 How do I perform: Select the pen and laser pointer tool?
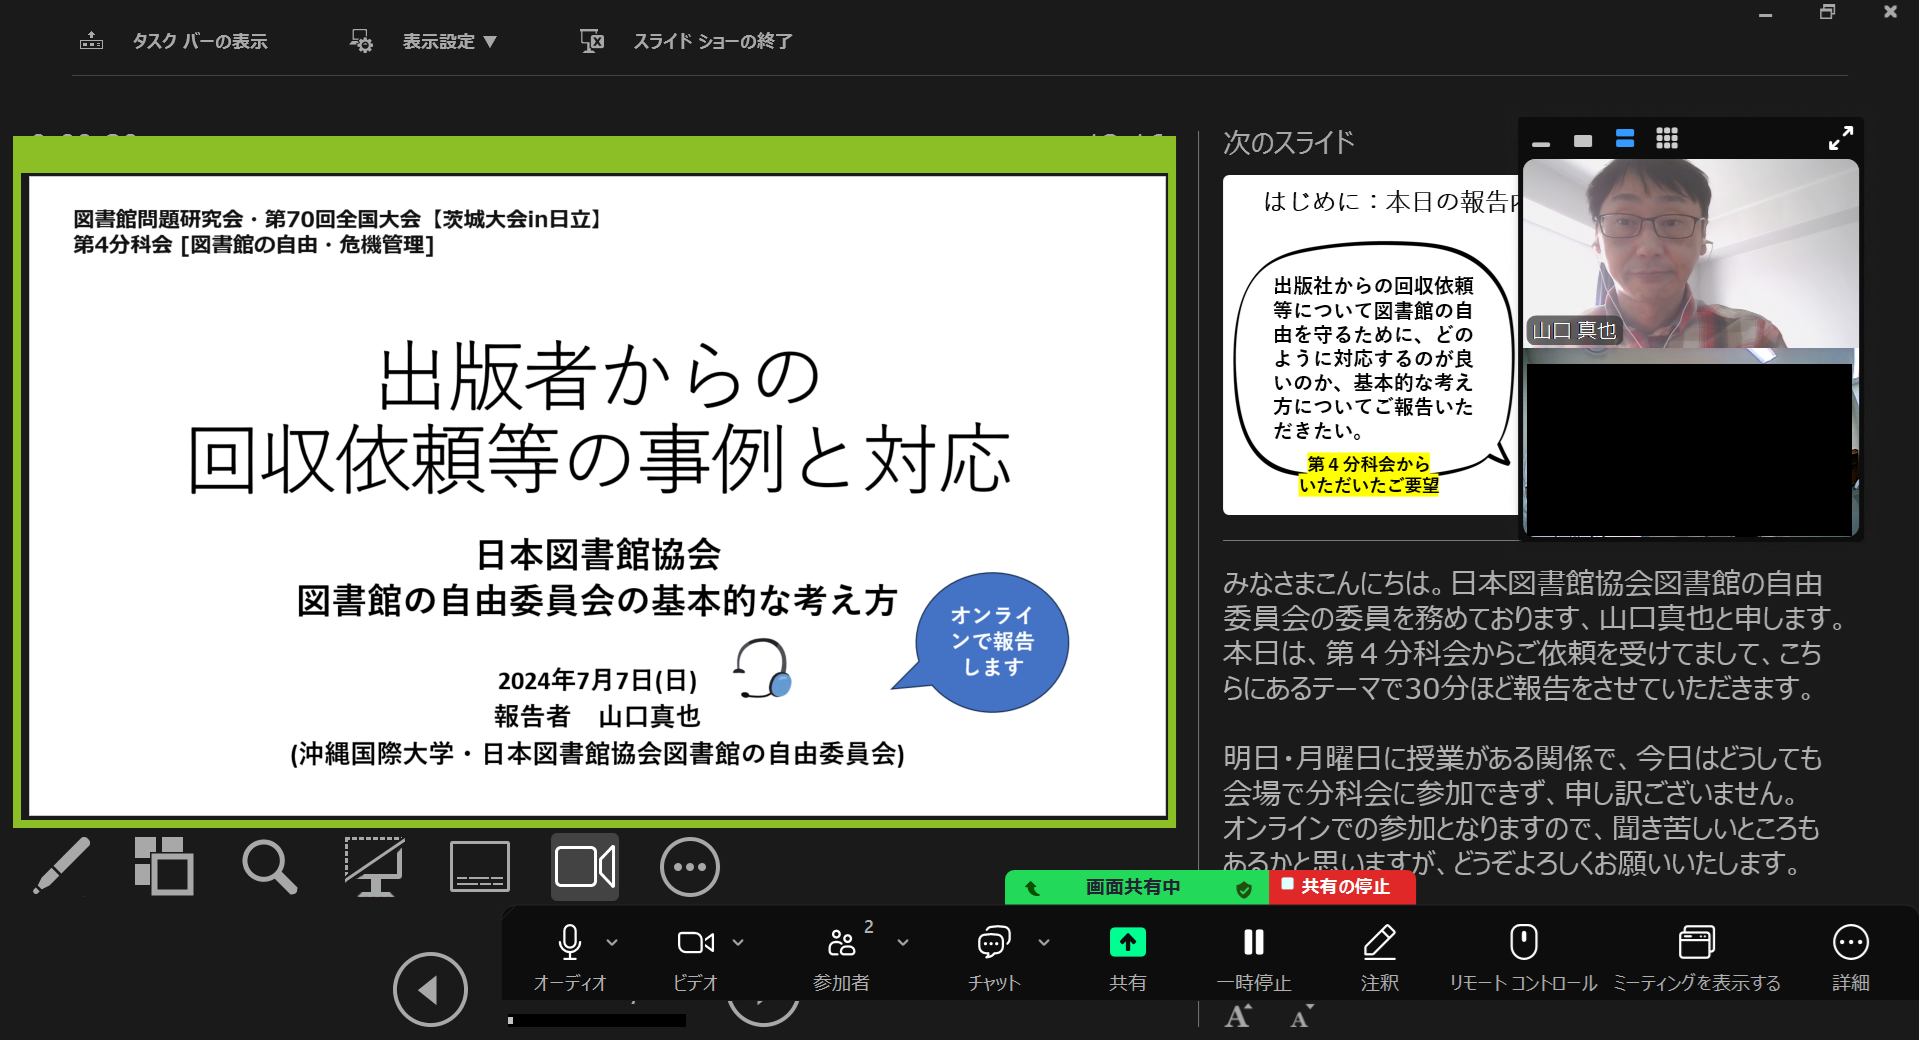pyautogui.click(x=62, y=866)
